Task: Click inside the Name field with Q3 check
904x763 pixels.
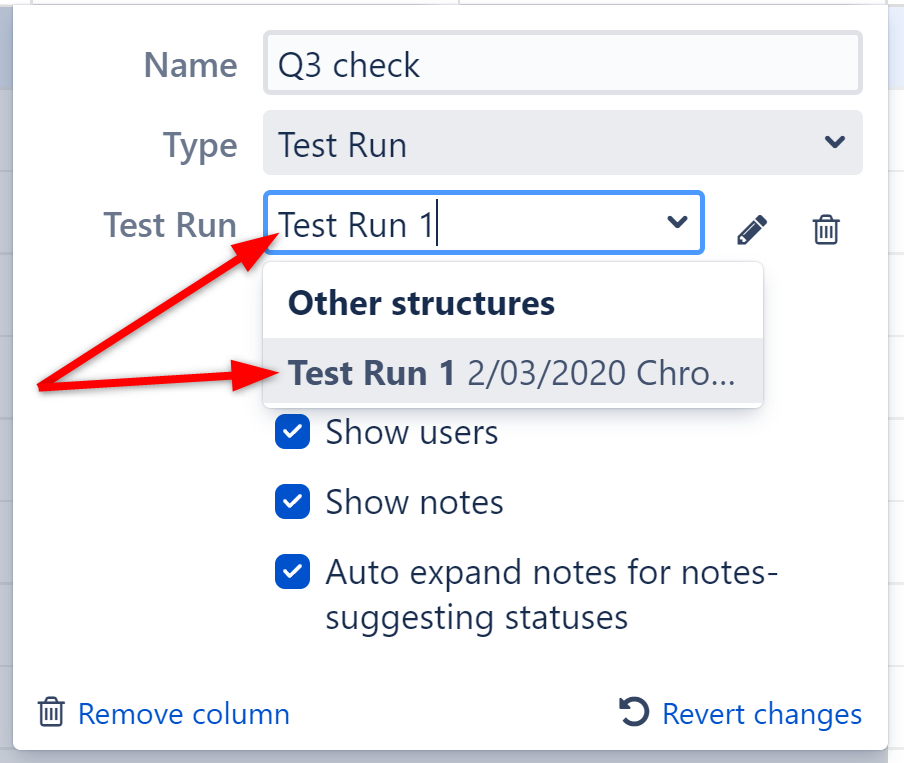Action: click(x=560, y=63)
